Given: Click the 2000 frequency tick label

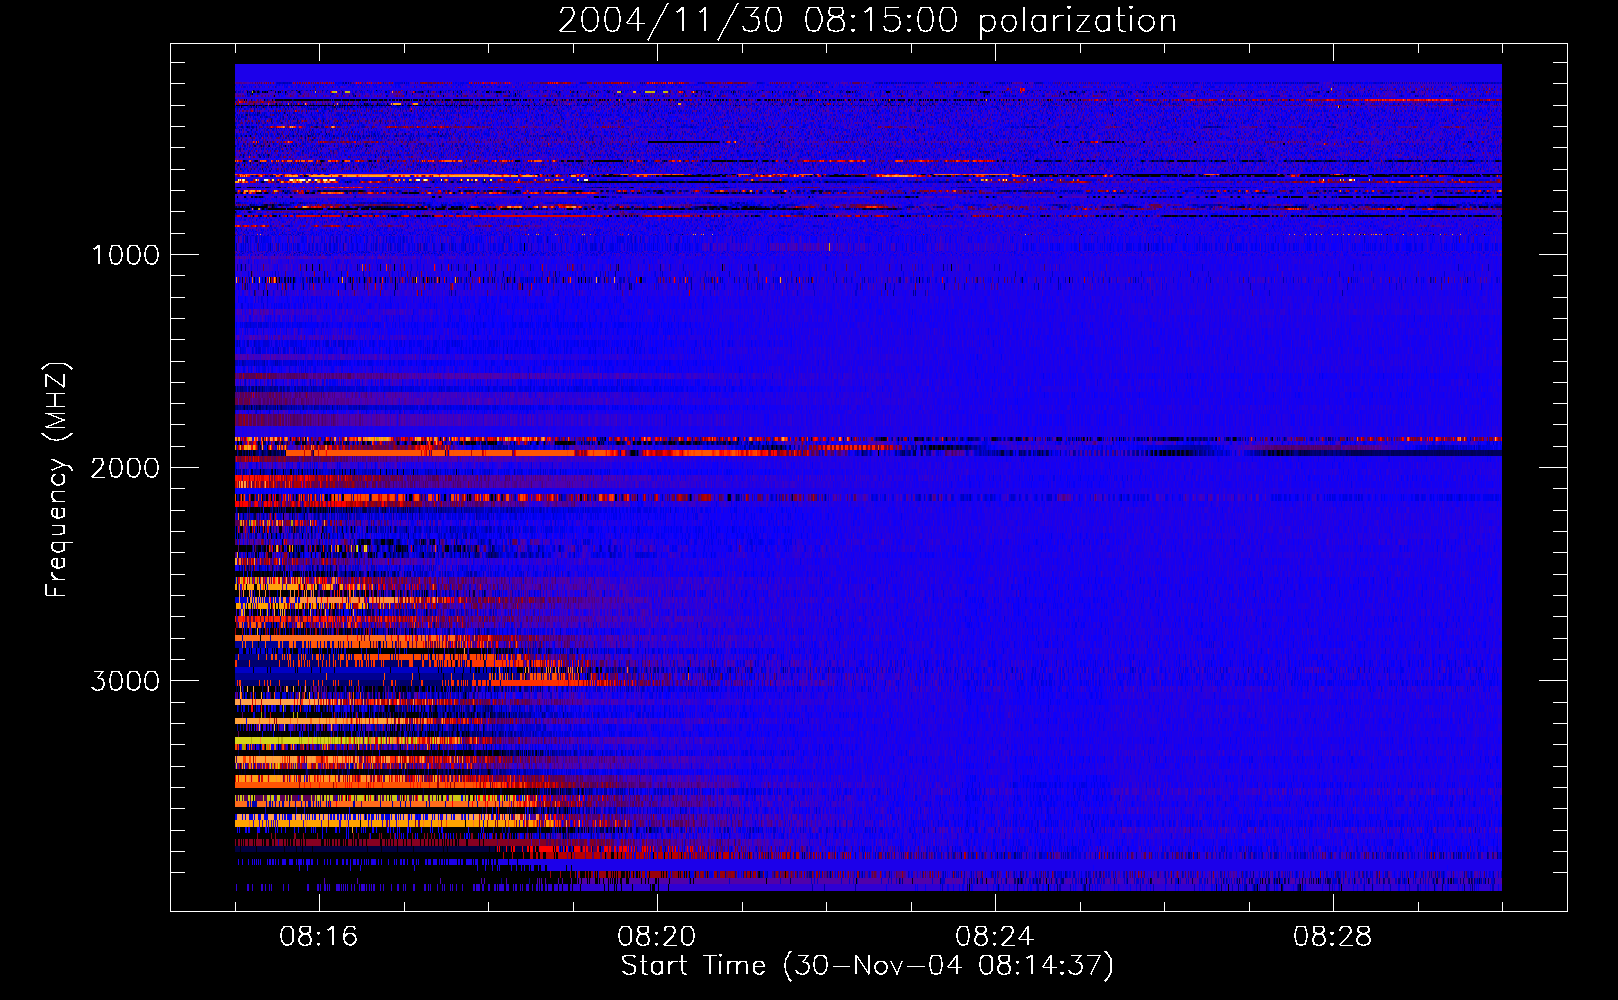Looking at the screenshot, I should (x=126, y=468).
